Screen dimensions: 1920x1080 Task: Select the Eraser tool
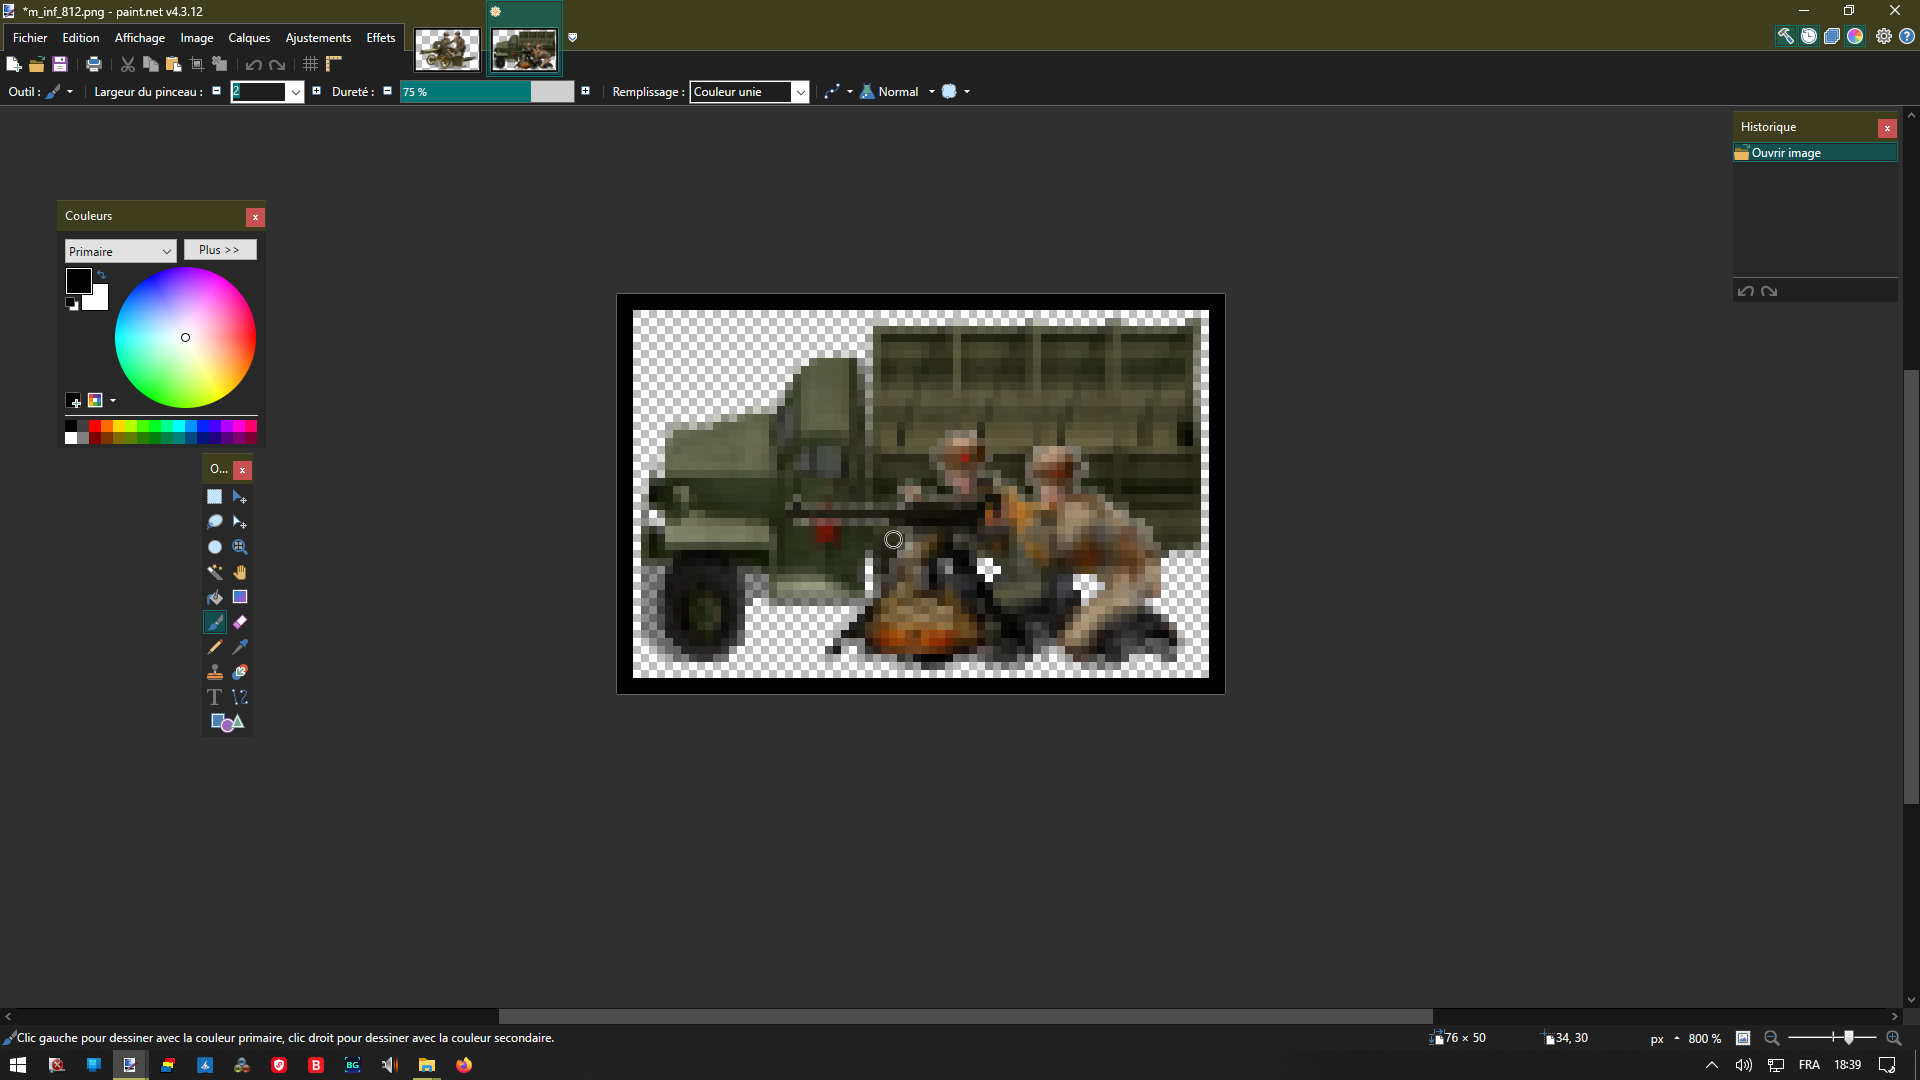[240, 622]
